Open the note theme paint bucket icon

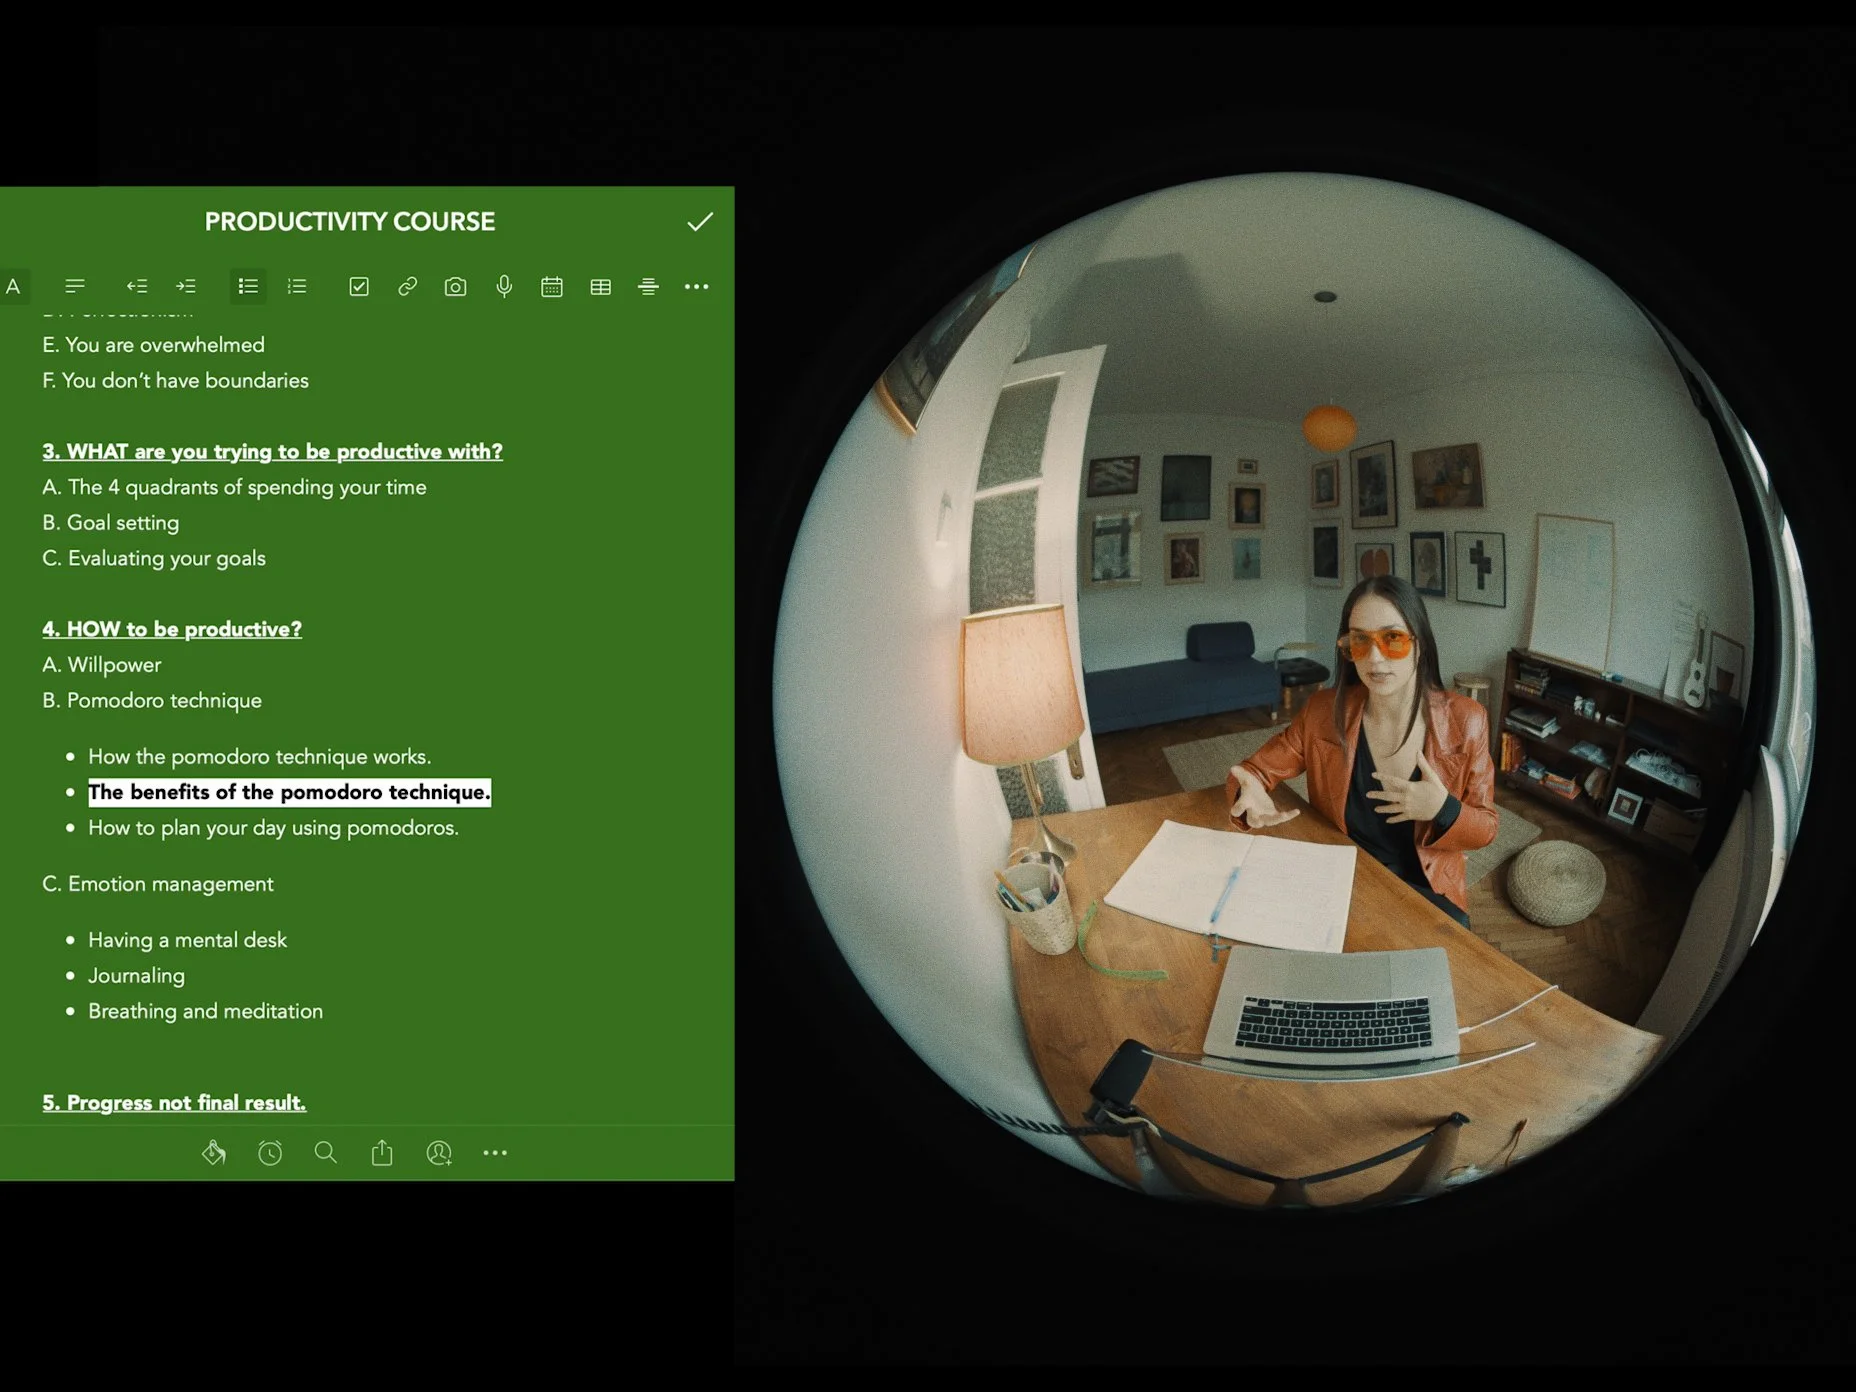(214, 1153)
